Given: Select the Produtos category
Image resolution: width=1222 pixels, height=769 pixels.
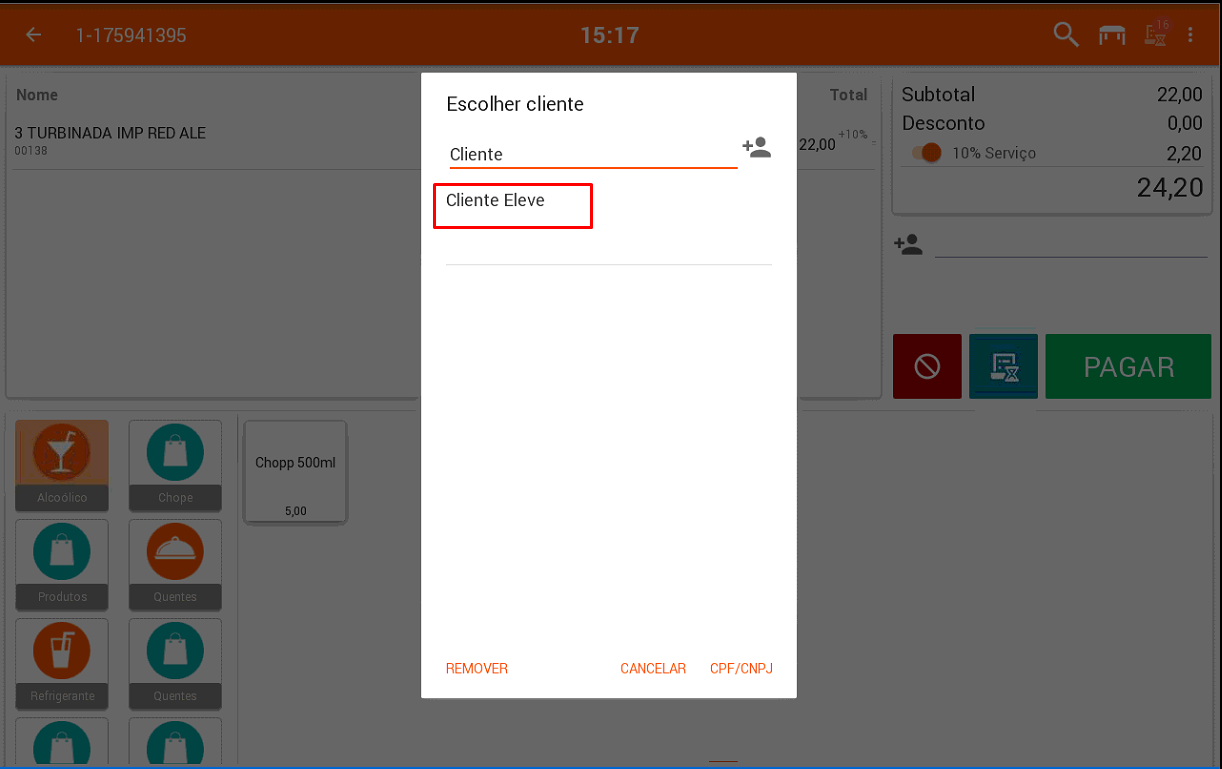Looking at the screenshot, I should [x=62, y=563].
